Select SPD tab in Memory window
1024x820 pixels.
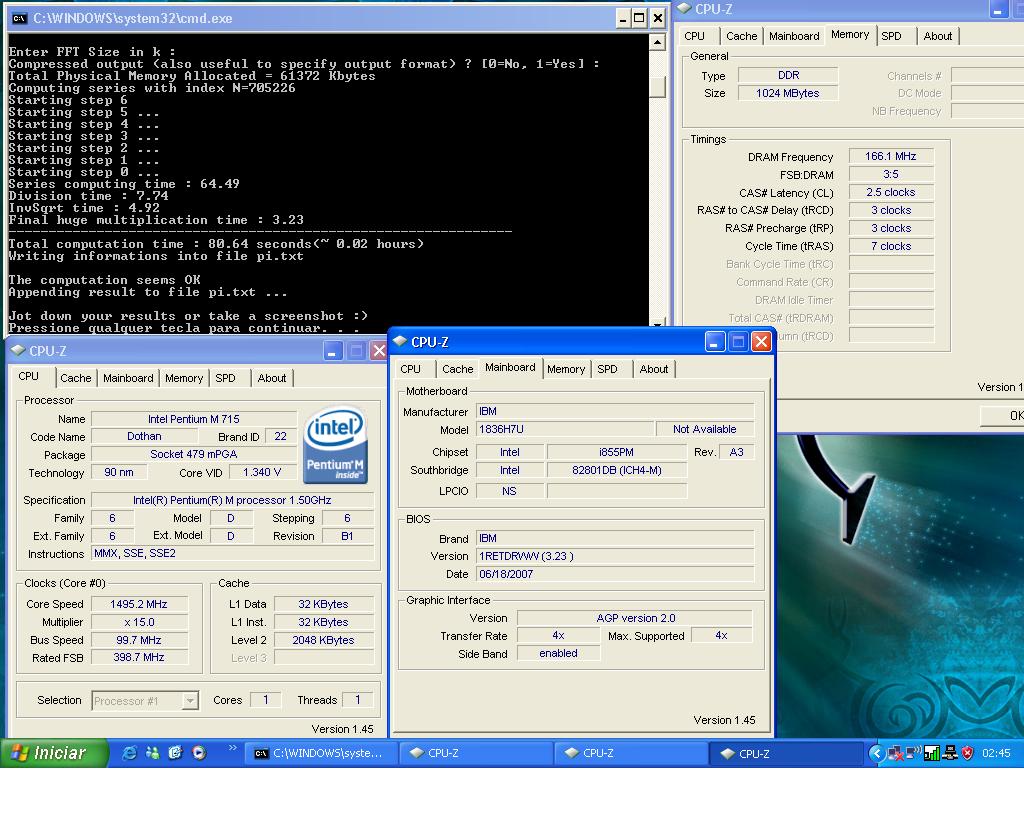point(891,36)
